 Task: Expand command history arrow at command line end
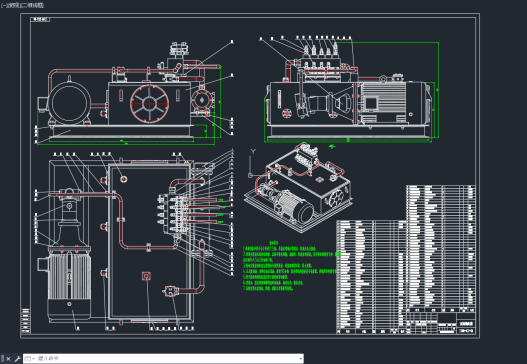(x=300, y=359)
